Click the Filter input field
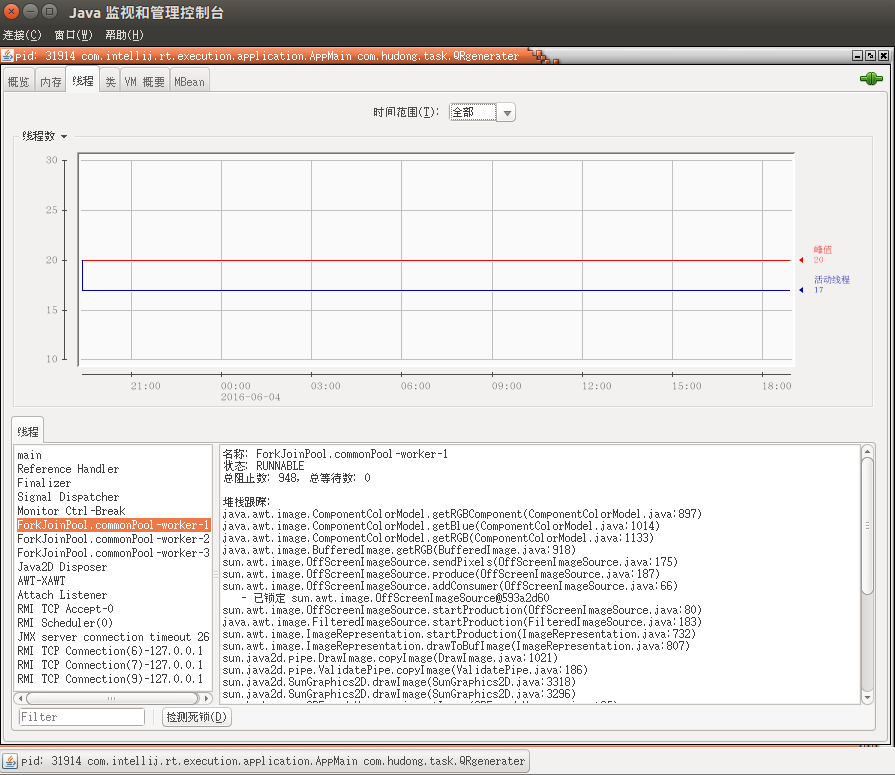The width and height of the screenshot is (895, 775). [x=82, y=717]
